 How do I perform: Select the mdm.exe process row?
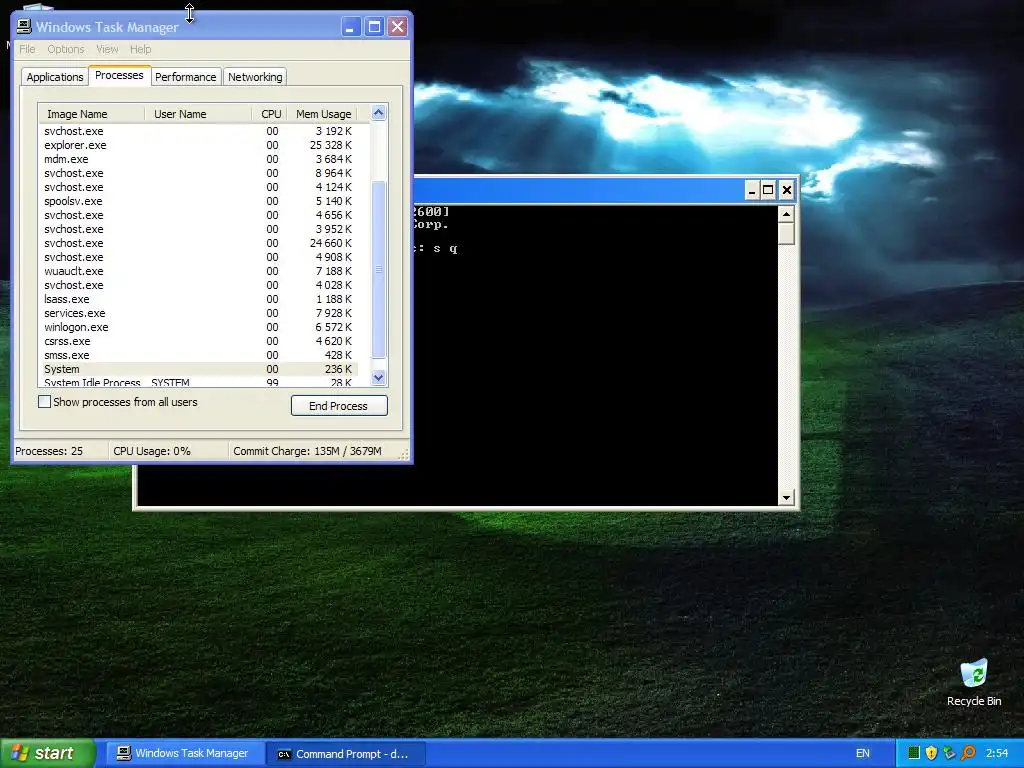pyautogui.click(x=198, y=159)
